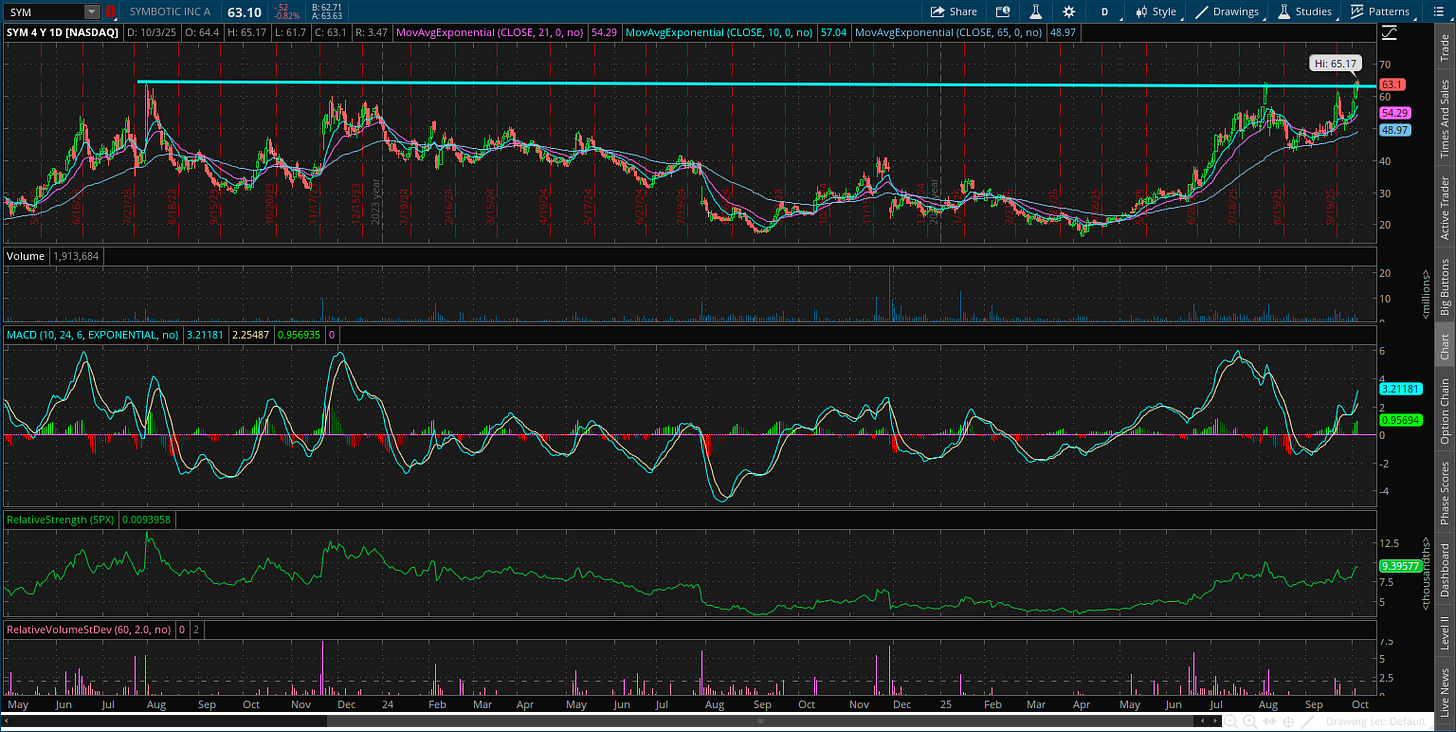Open the quick quote details icon next to Share
Viewport: 1456px width, 732px height.
coord(1003,12)
